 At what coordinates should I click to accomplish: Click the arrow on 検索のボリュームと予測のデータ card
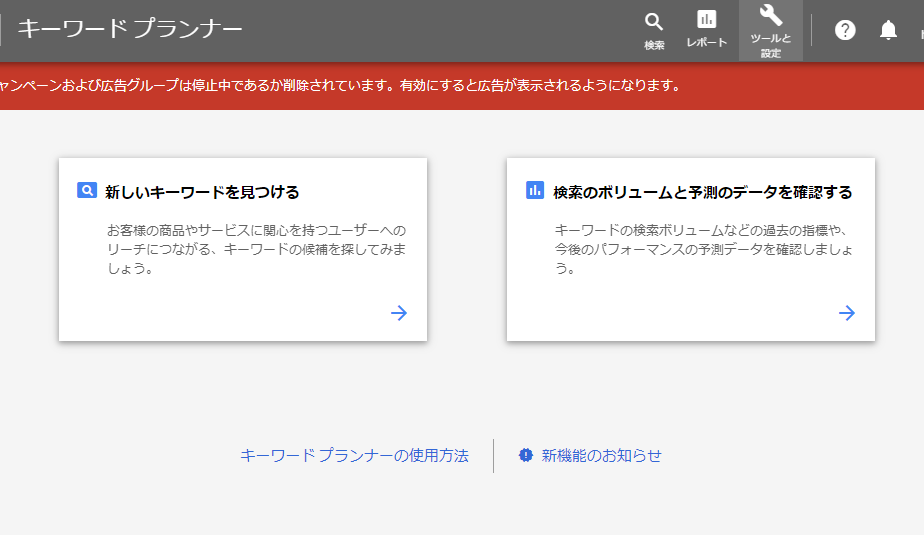coord(847,313)
